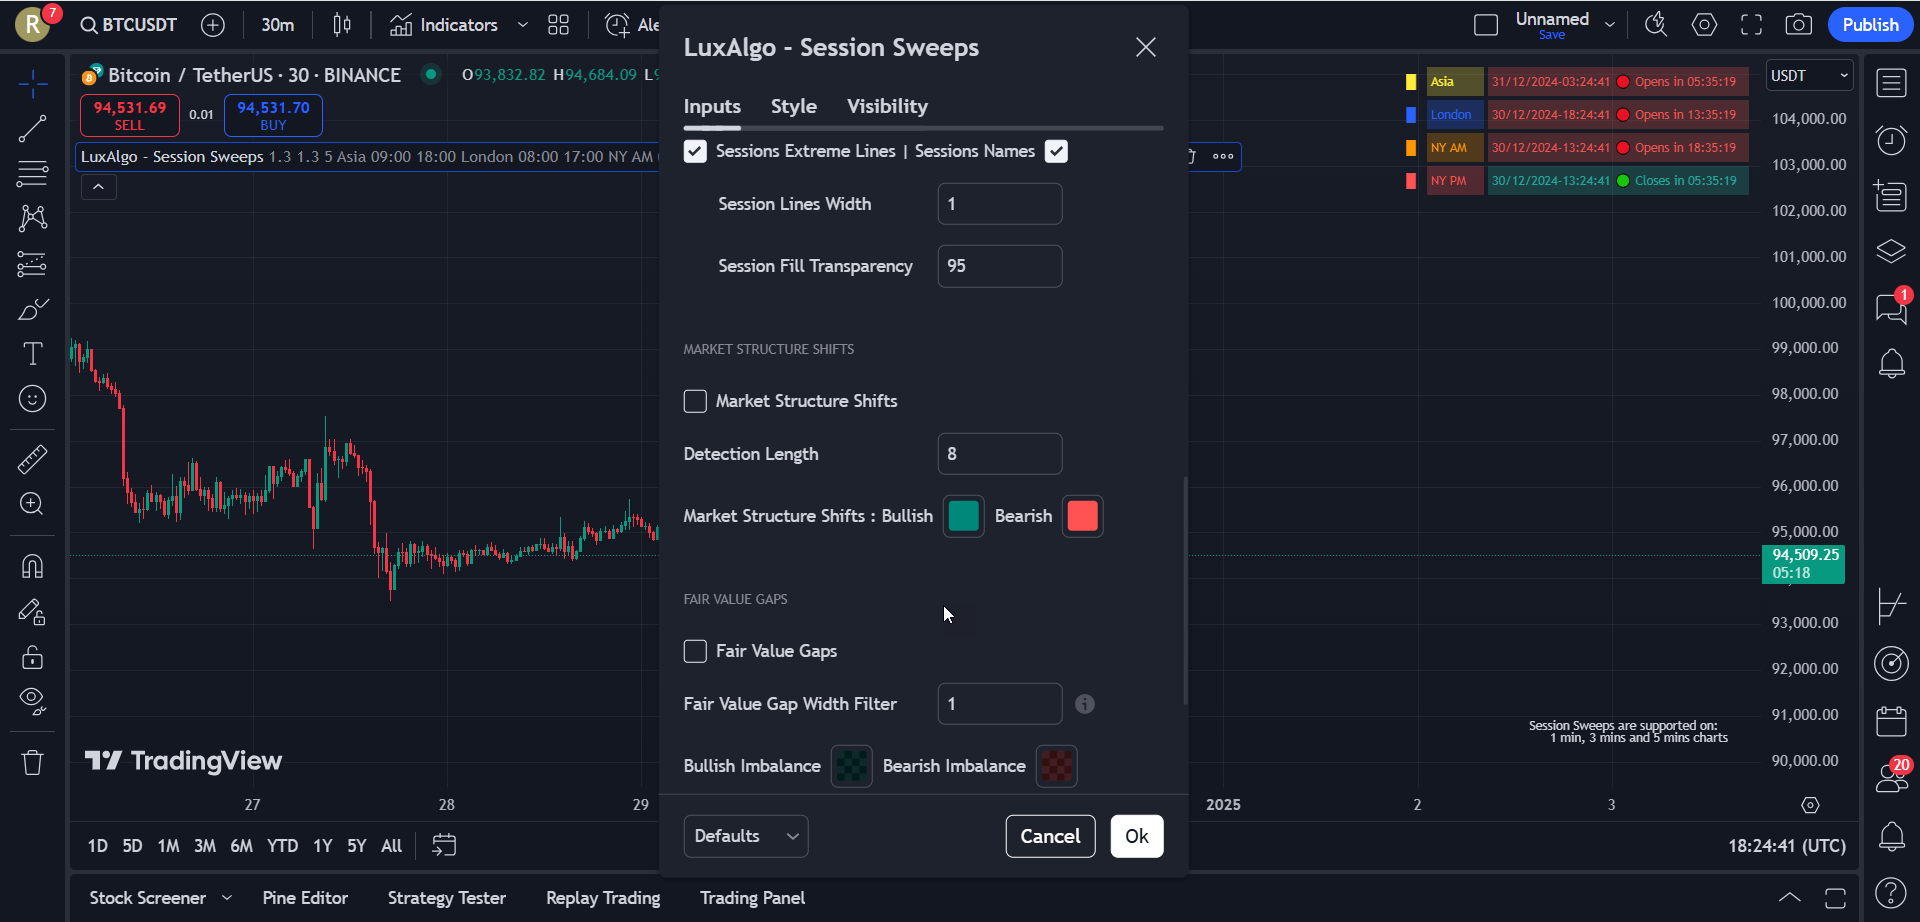Switch to the Visibility tab
The height and width of the screenshot is (922, 1920).
pyautogui.click(x=887, y=106)
